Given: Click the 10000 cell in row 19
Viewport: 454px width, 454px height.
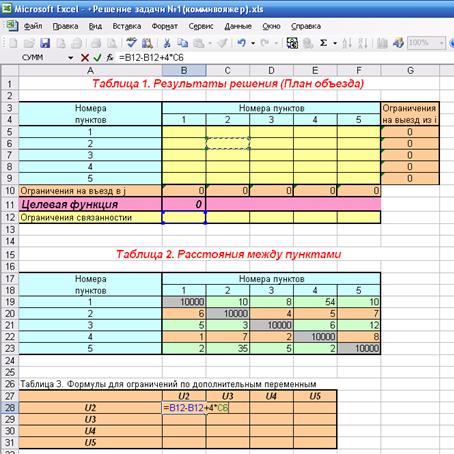Looking at the screenshot, I should click(184, 302).
